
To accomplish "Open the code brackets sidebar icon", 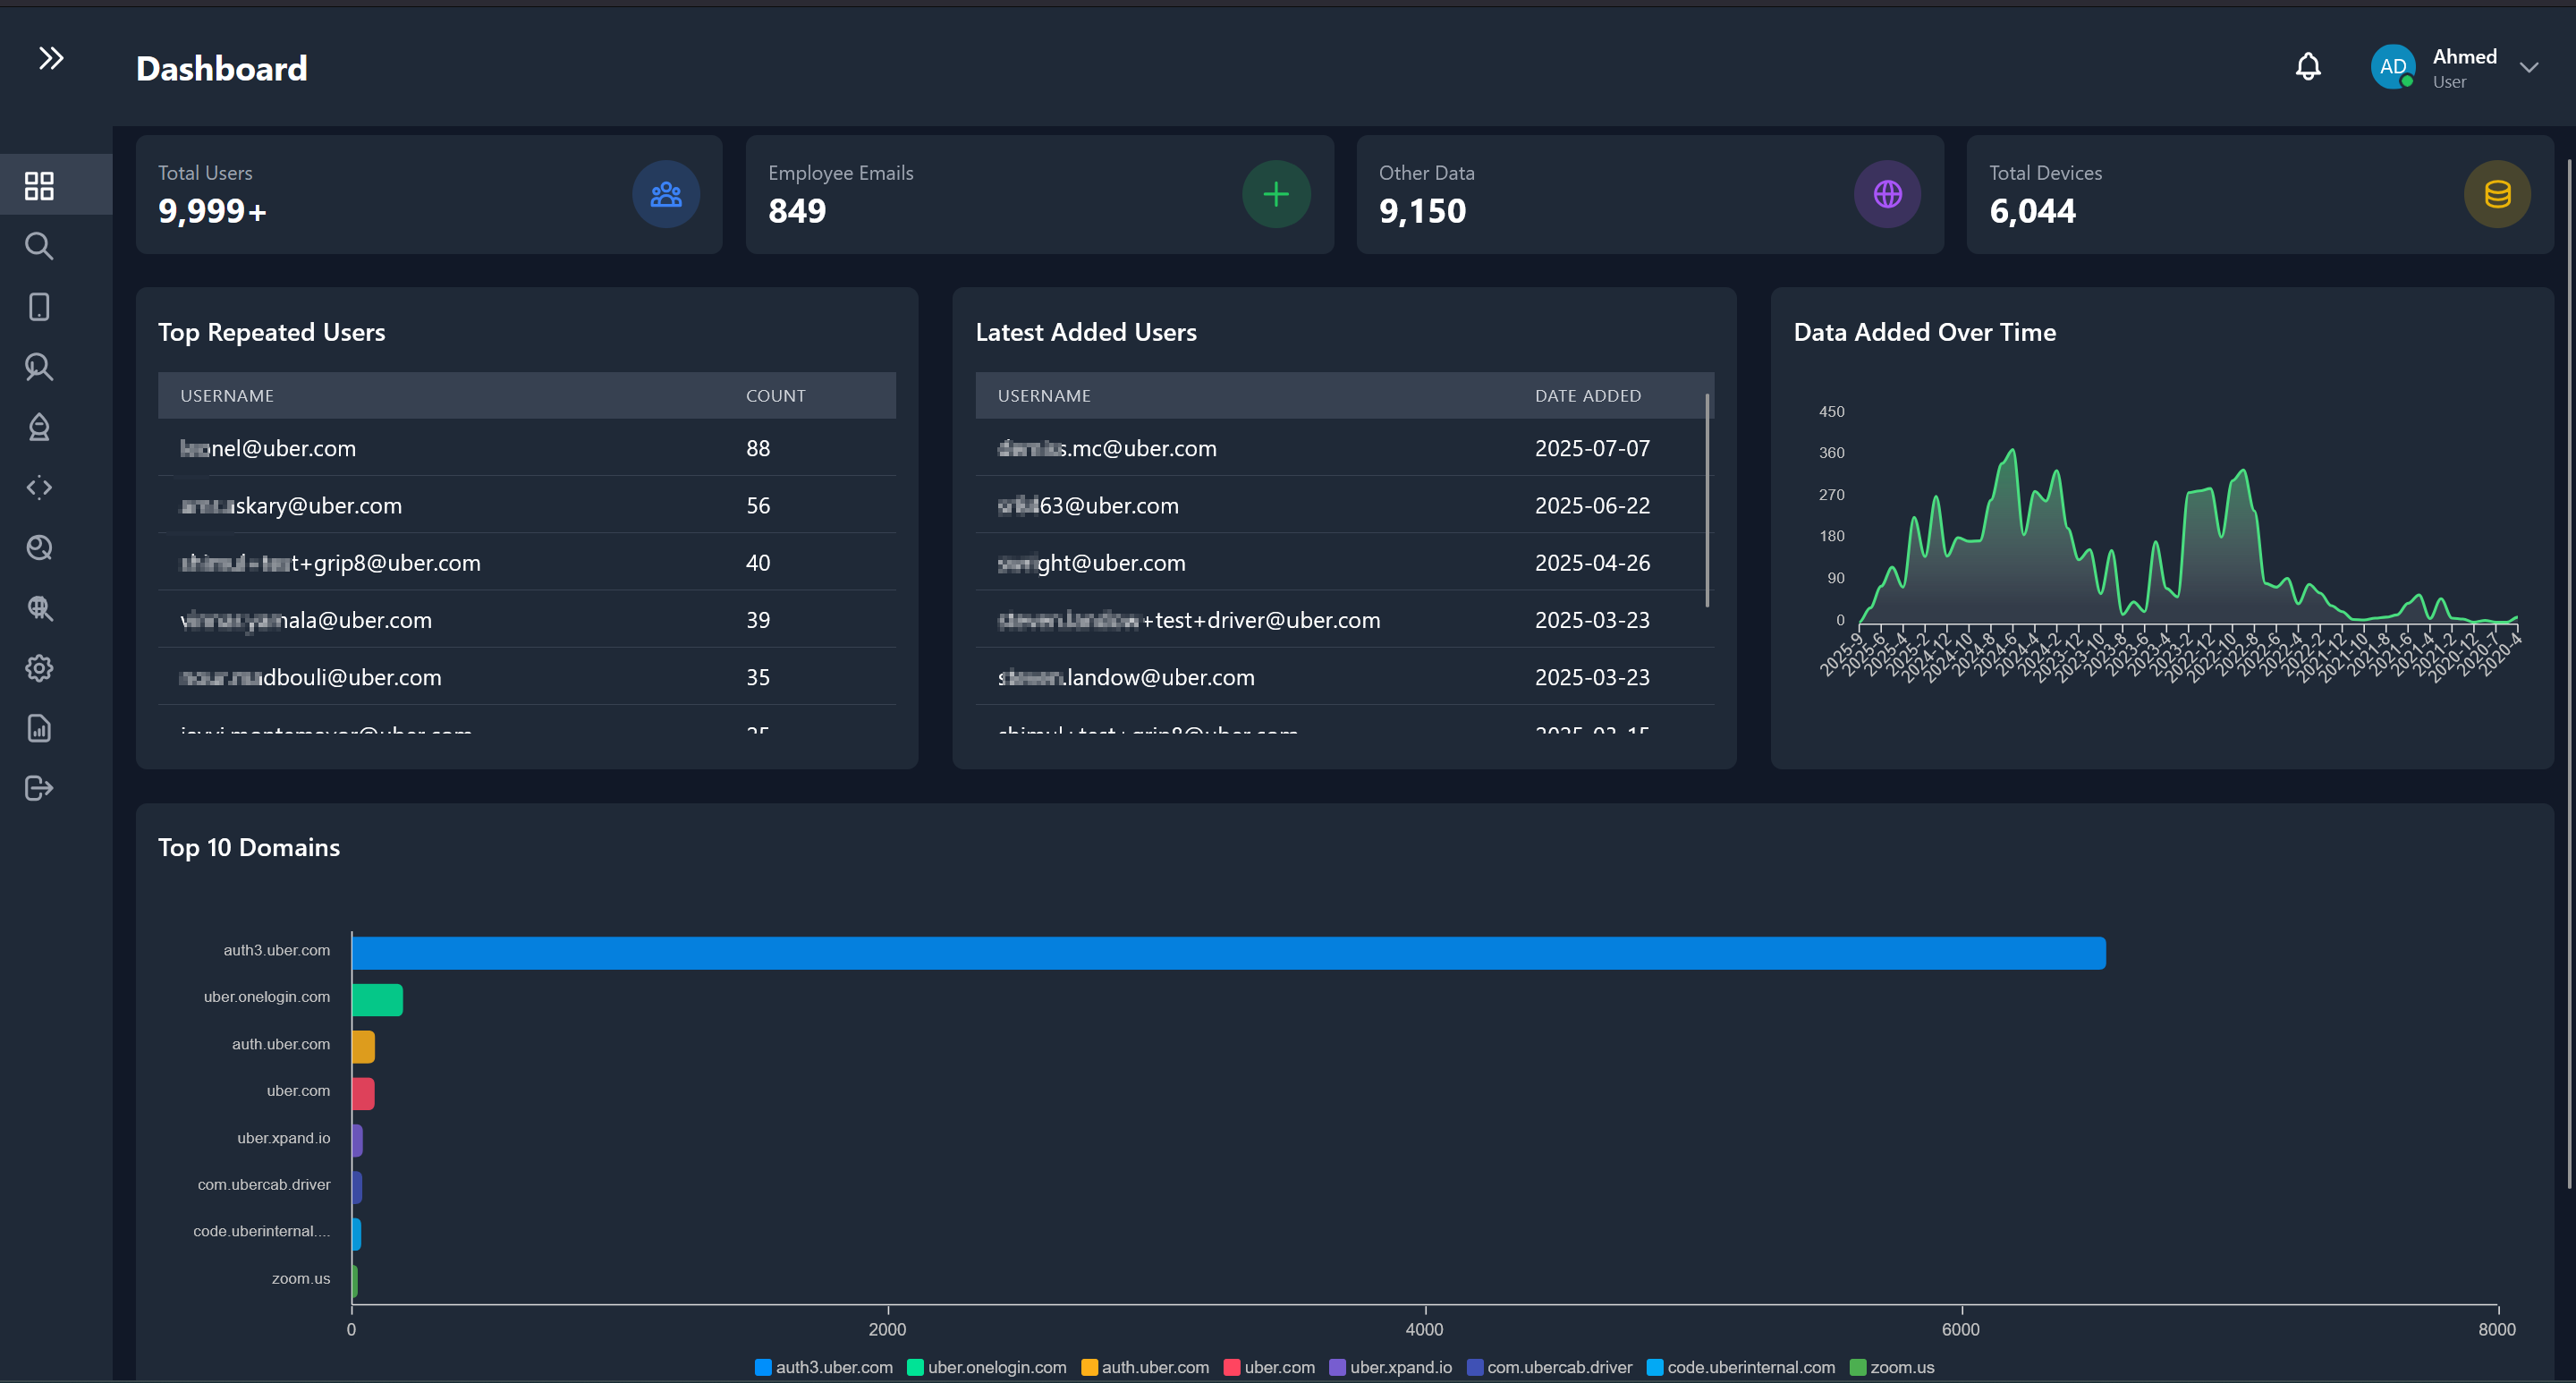I will point(39,487).
